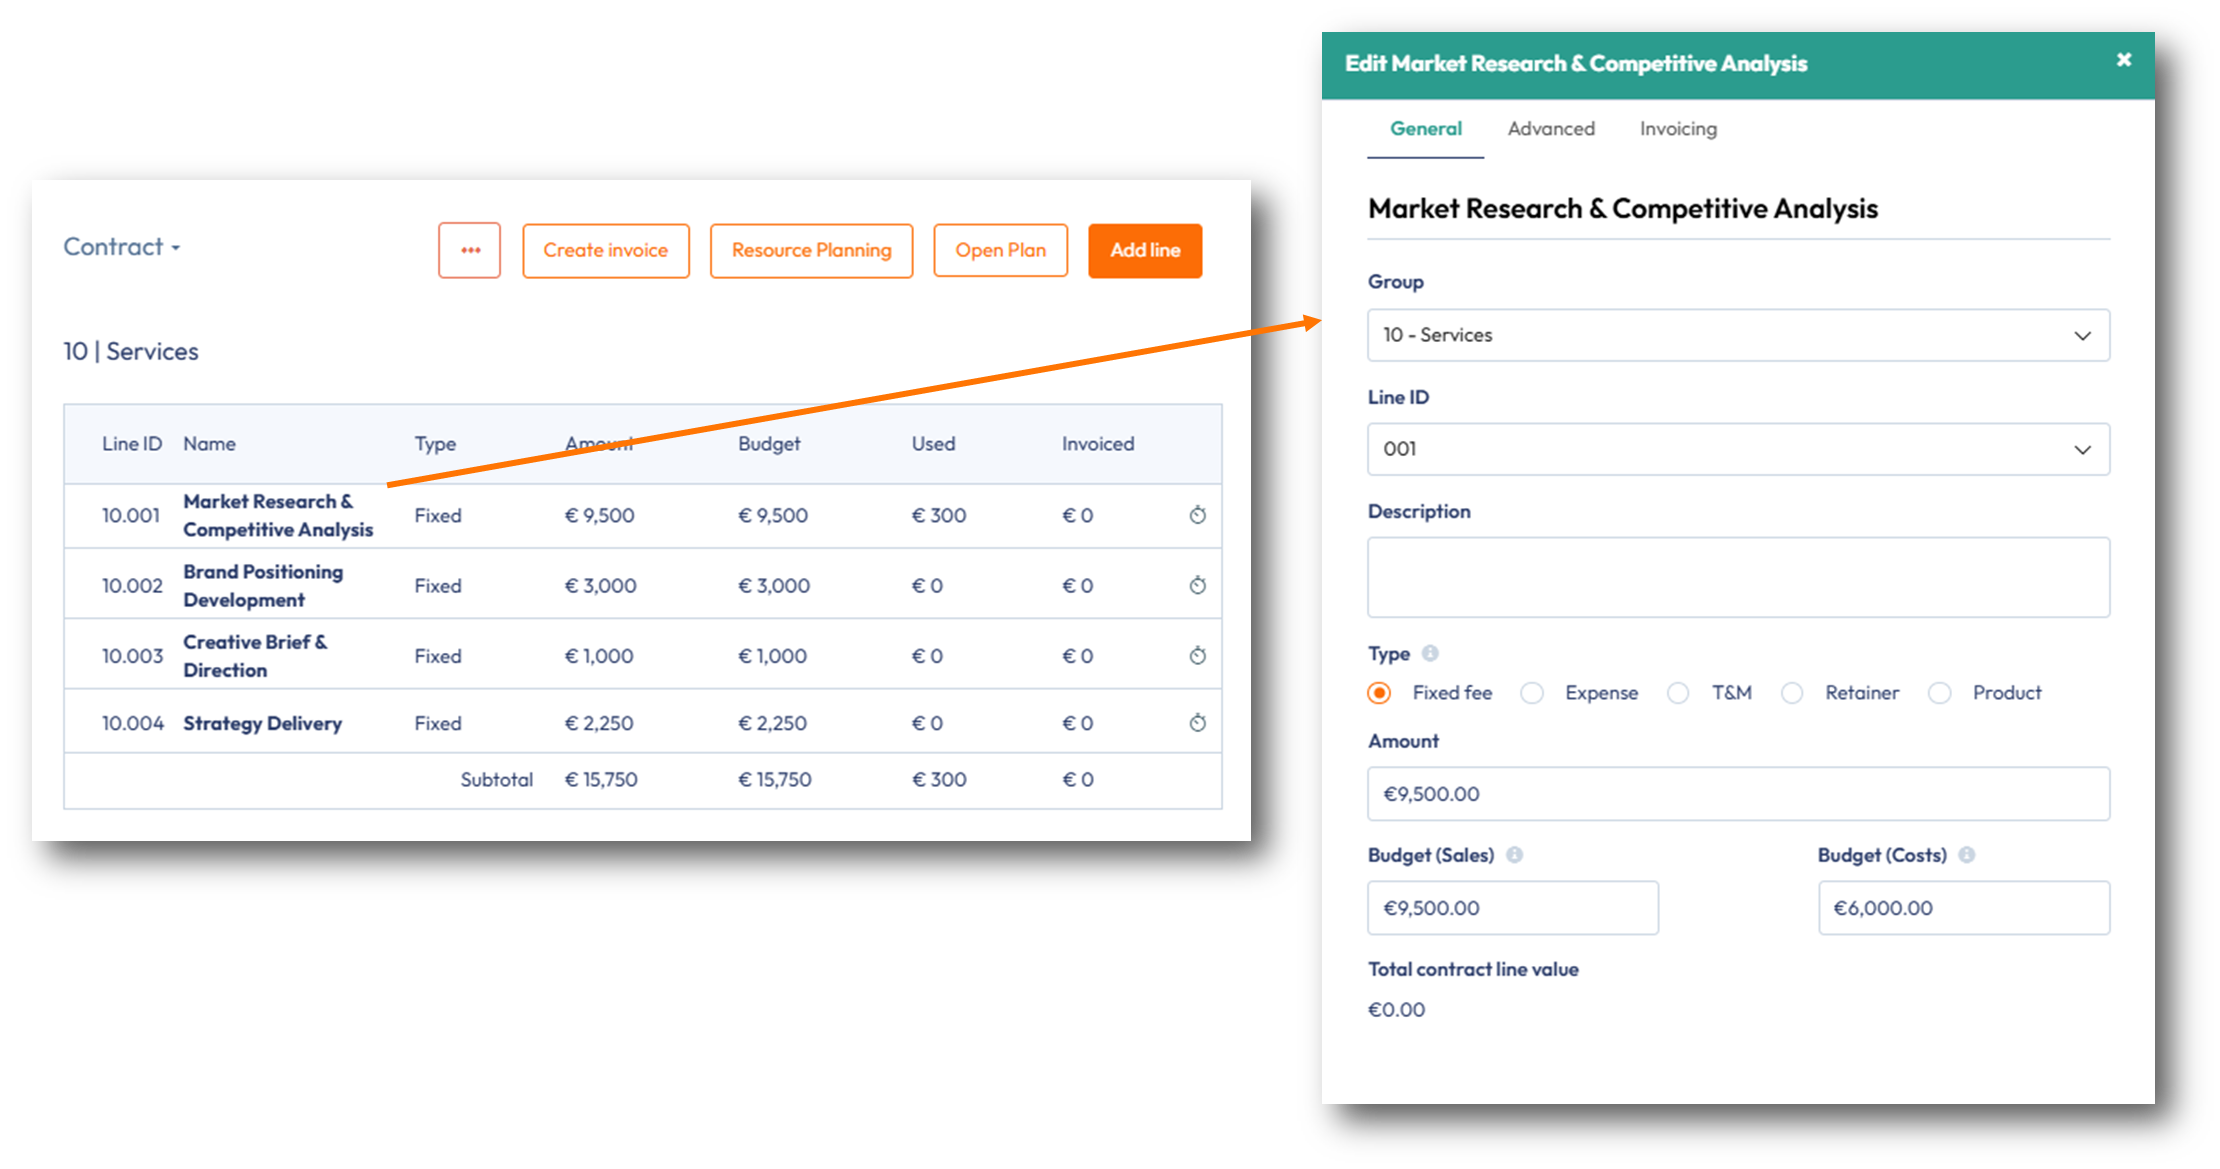The image size is (2220, 1169).
Task: Close the Edit Market Research panel
Action: pos(2124,60)
